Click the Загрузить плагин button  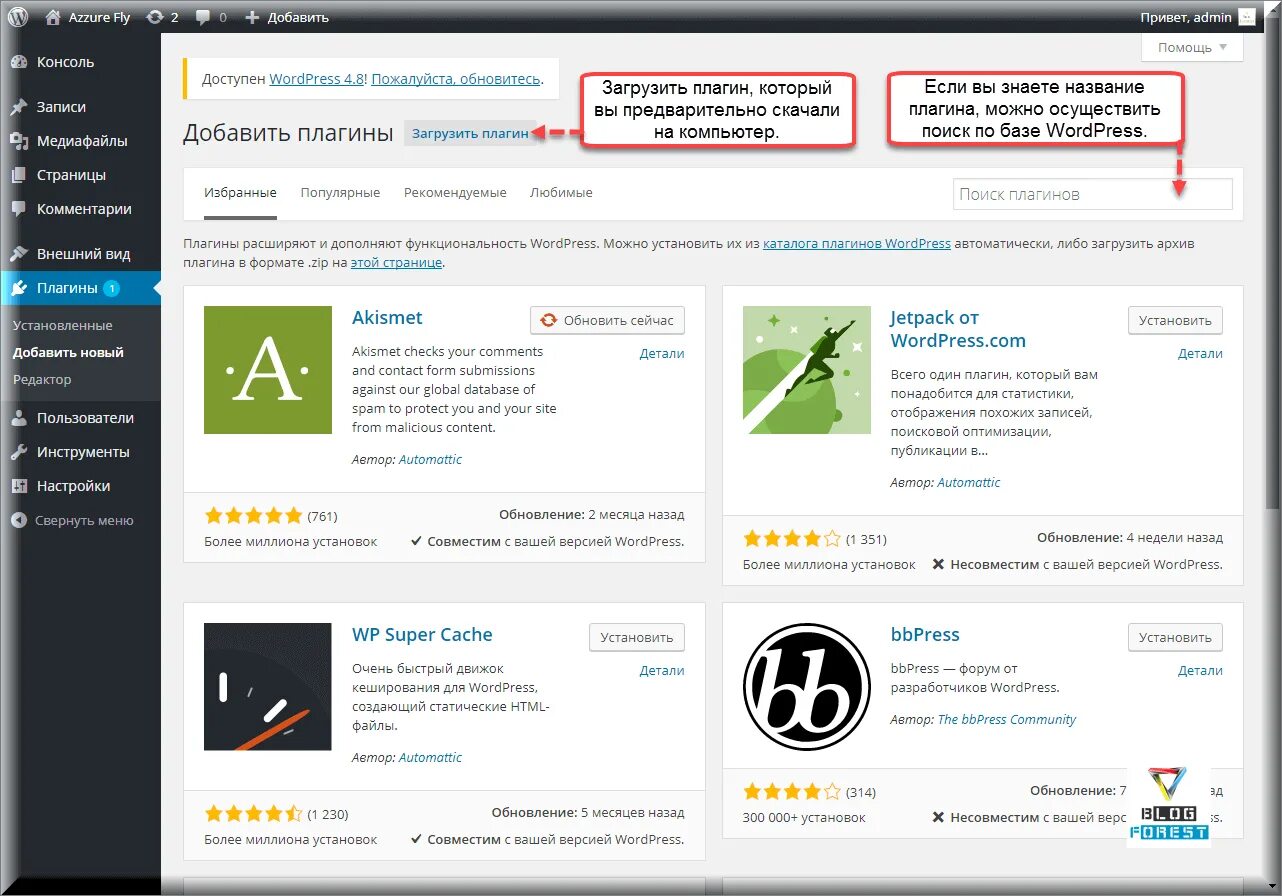[470, 133]
